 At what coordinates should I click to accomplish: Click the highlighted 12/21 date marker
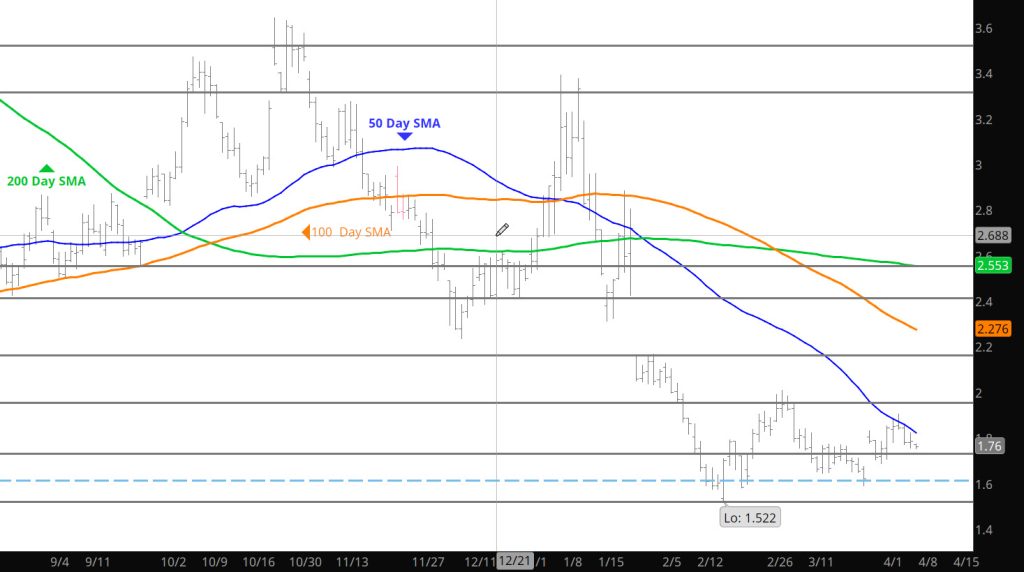pos(514,561)
